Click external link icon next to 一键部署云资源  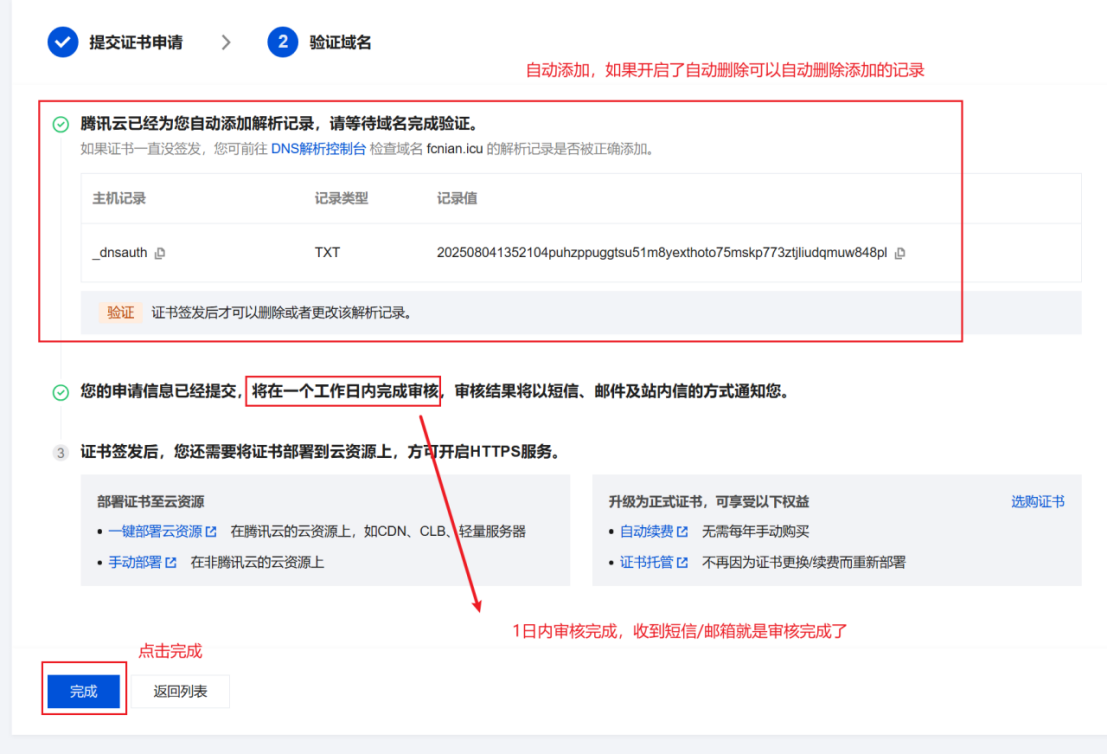(x=211, y=531)
